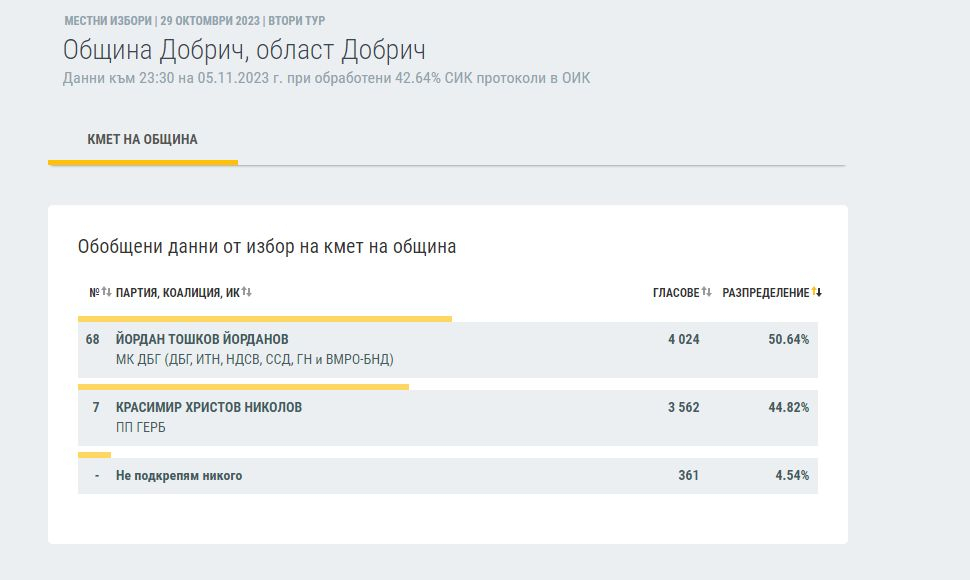Click the progress bar above Николов row

click(x=243, y=387)
